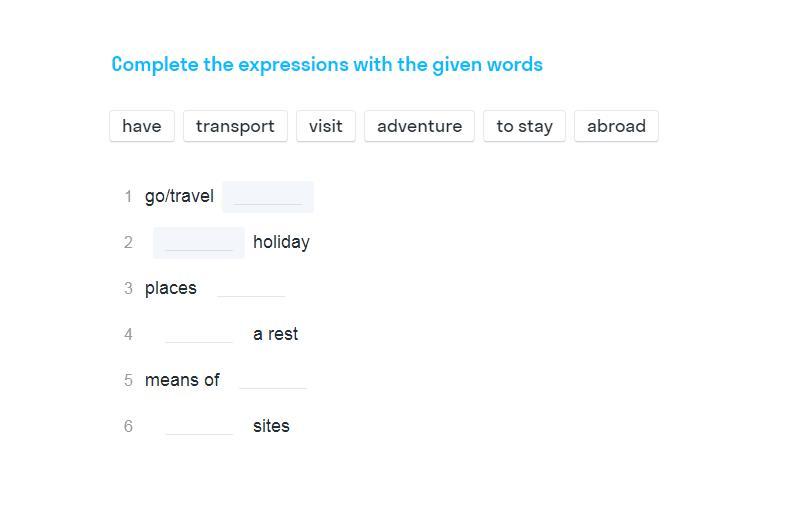Select the word chip "have"
Image resolution: width=787 pixels, height=511 pixels.
(x=141, y=126)
